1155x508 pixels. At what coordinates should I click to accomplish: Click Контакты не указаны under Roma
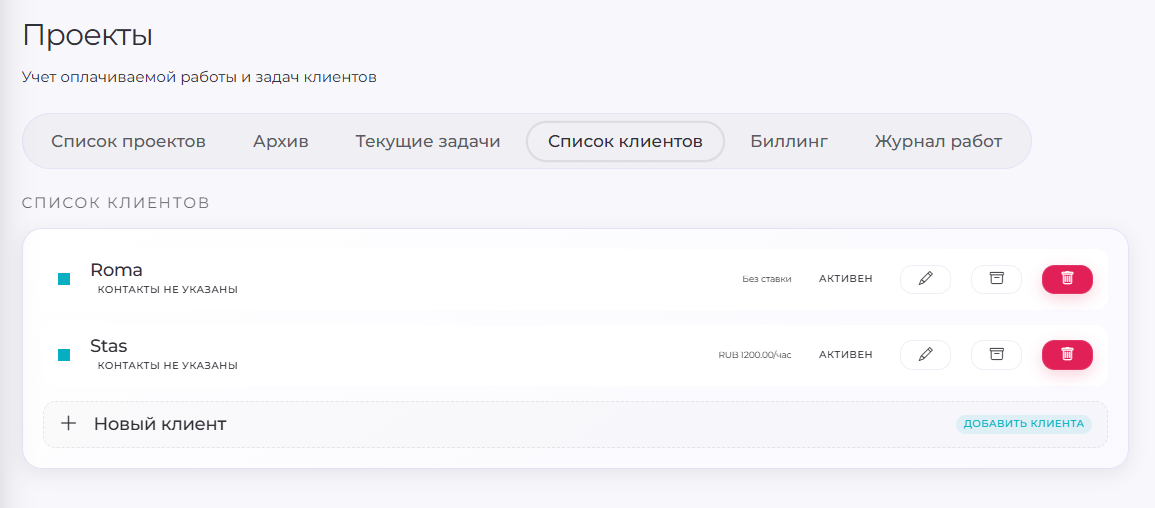[168, 290]
